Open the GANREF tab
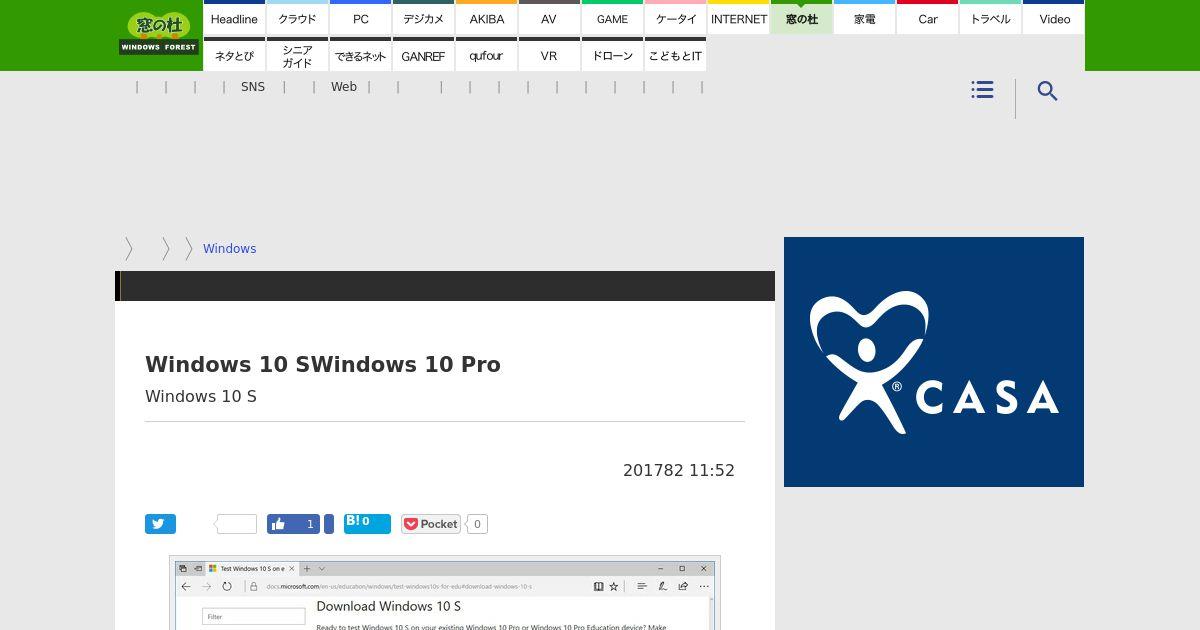Screen dimensions: 1200x630 (x=423, y=55)
